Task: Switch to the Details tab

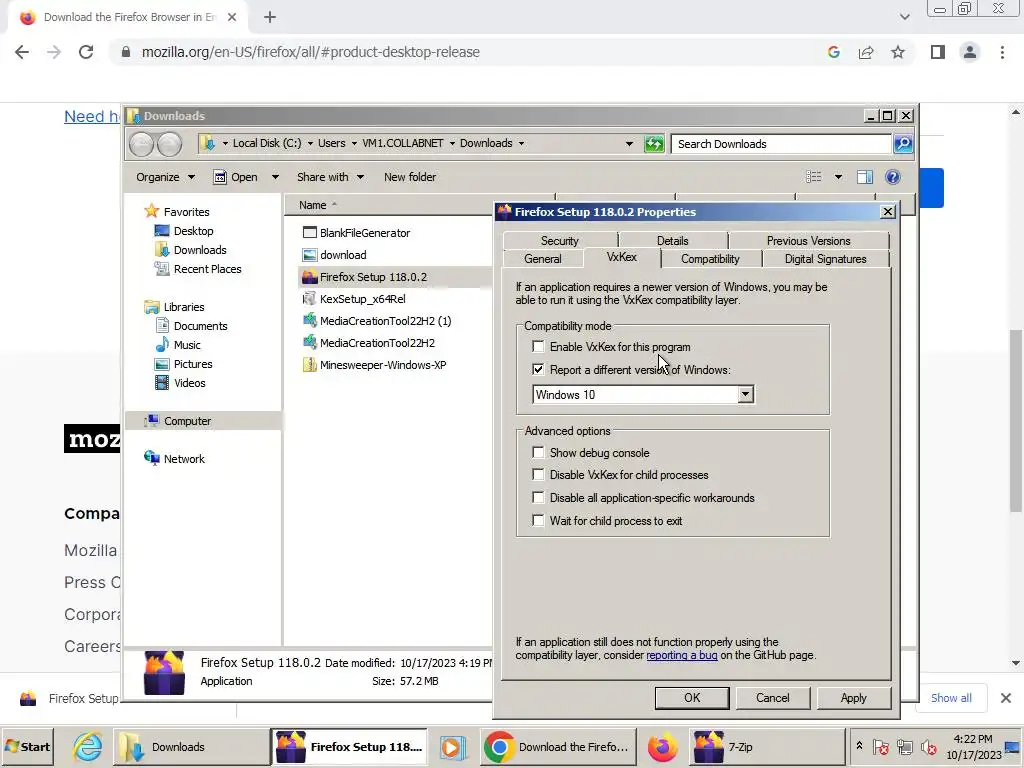Action: [x=673, y=241]
